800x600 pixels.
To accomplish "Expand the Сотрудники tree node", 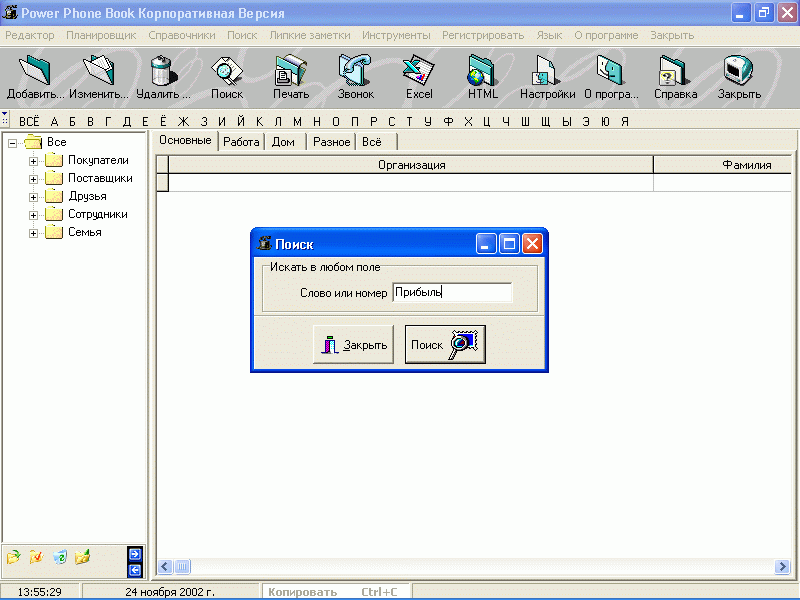I will pyautogui.click(x=33, y=215).
